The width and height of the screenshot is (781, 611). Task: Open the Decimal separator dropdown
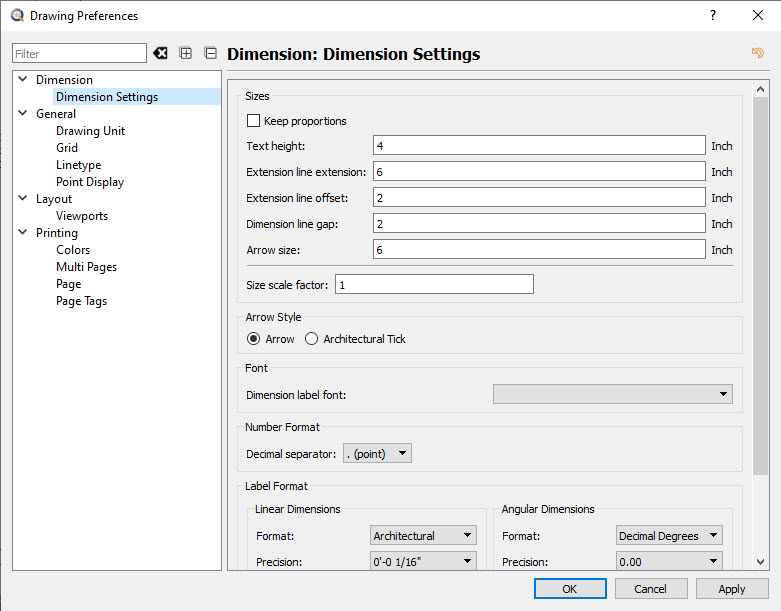377,454
